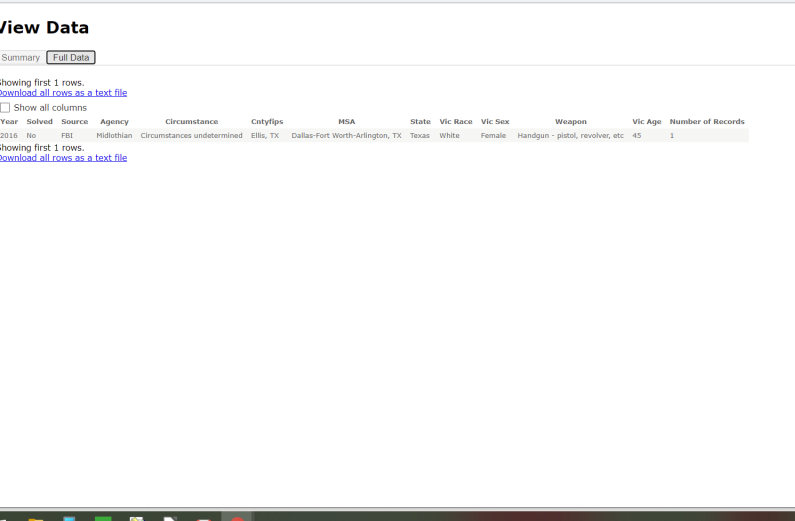Image resolution: width=795 pixels, height=521 pixels.
Task: Enable the Show all columns checkbox
Action: 5,108
